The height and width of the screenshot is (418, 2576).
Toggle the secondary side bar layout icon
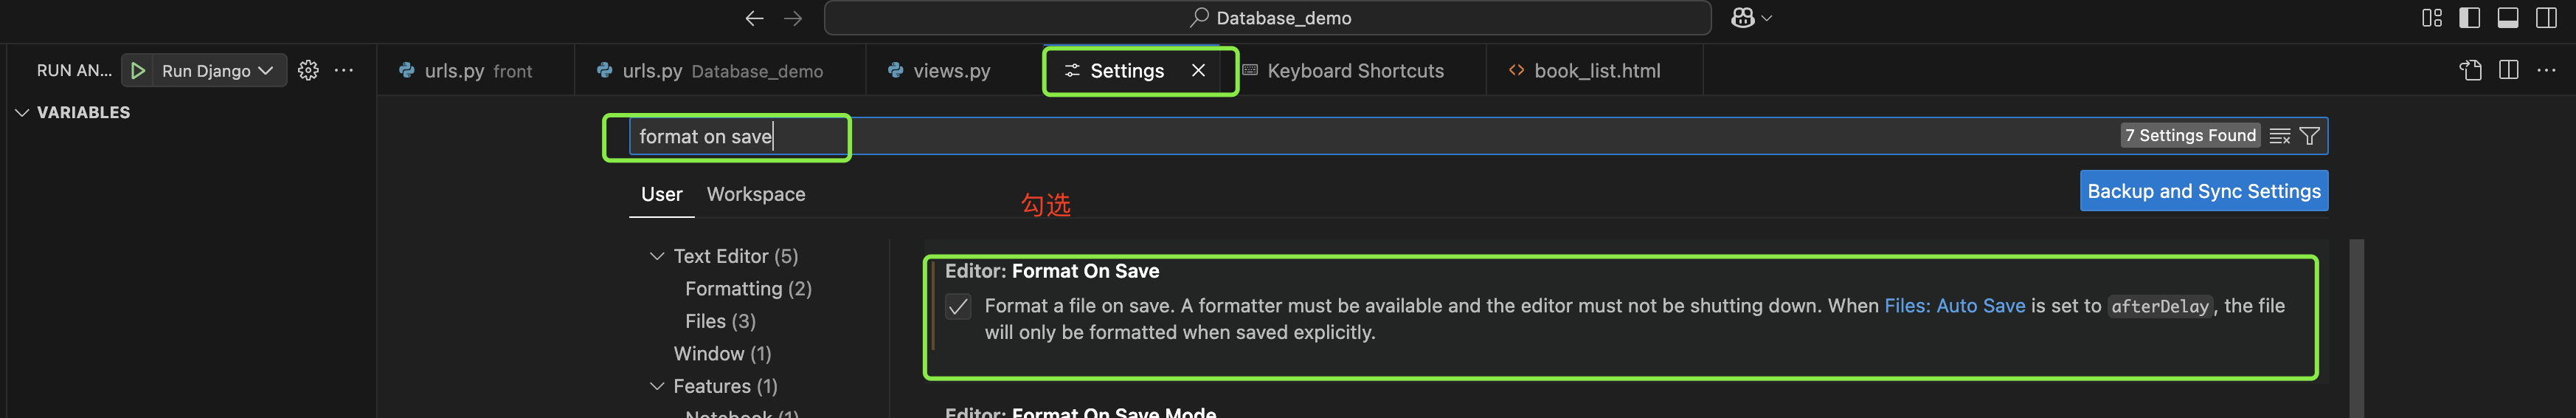[x=2546, y=18]
